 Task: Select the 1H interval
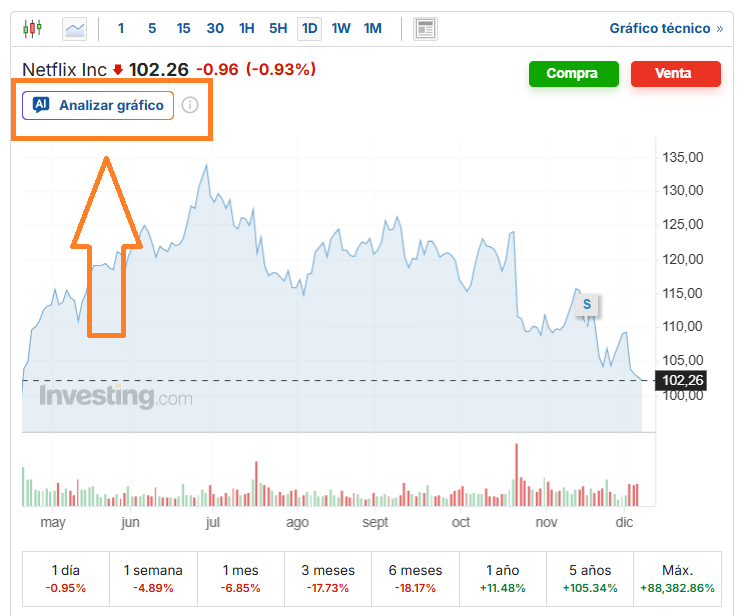247,29
